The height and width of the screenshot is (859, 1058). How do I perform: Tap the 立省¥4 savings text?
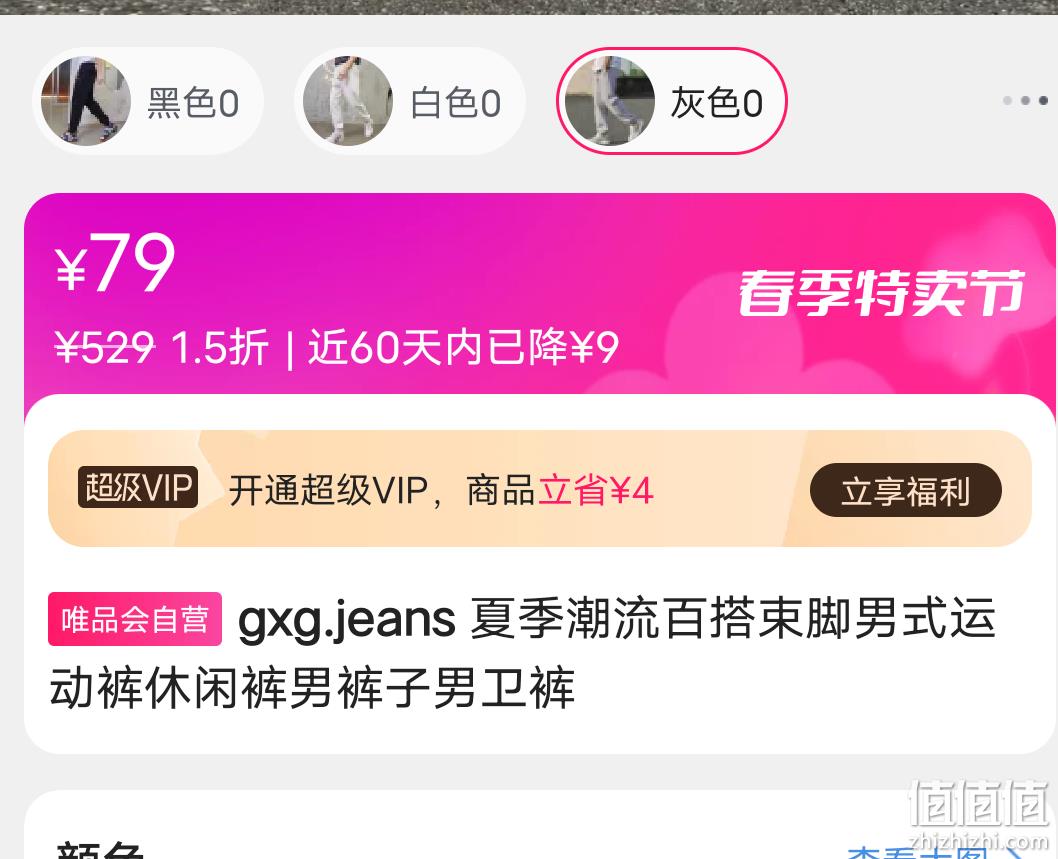pyautogui.click(x=595, y=490)
